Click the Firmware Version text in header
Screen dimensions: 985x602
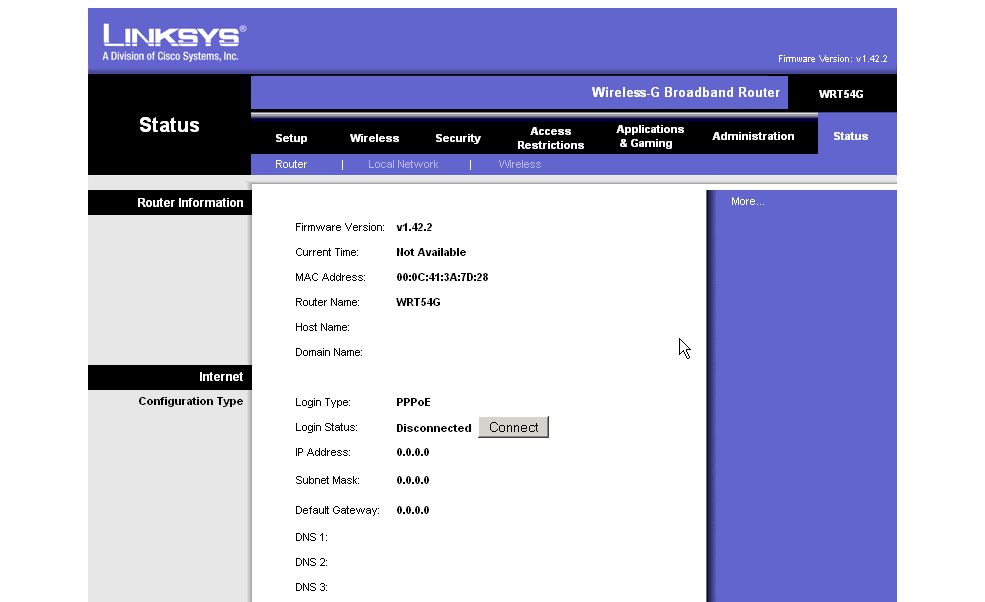coord(832,59)
